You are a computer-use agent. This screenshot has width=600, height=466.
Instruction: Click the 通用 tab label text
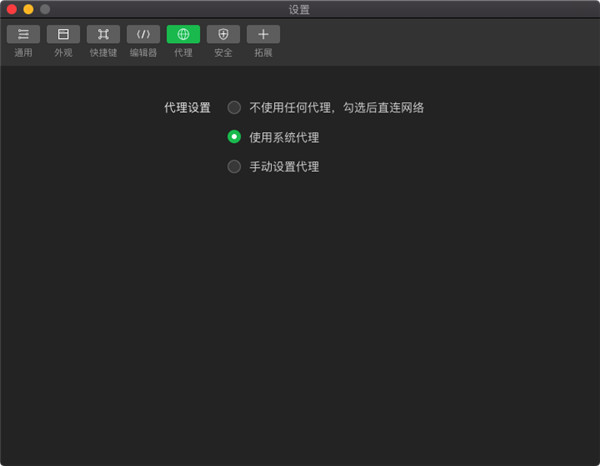(23, 52)
